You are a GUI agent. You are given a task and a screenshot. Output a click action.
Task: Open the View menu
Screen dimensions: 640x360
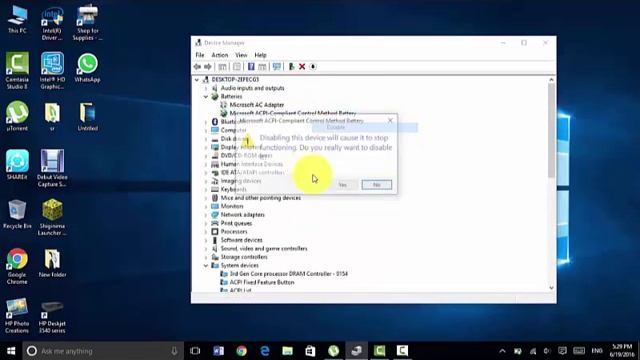[241, 55]
